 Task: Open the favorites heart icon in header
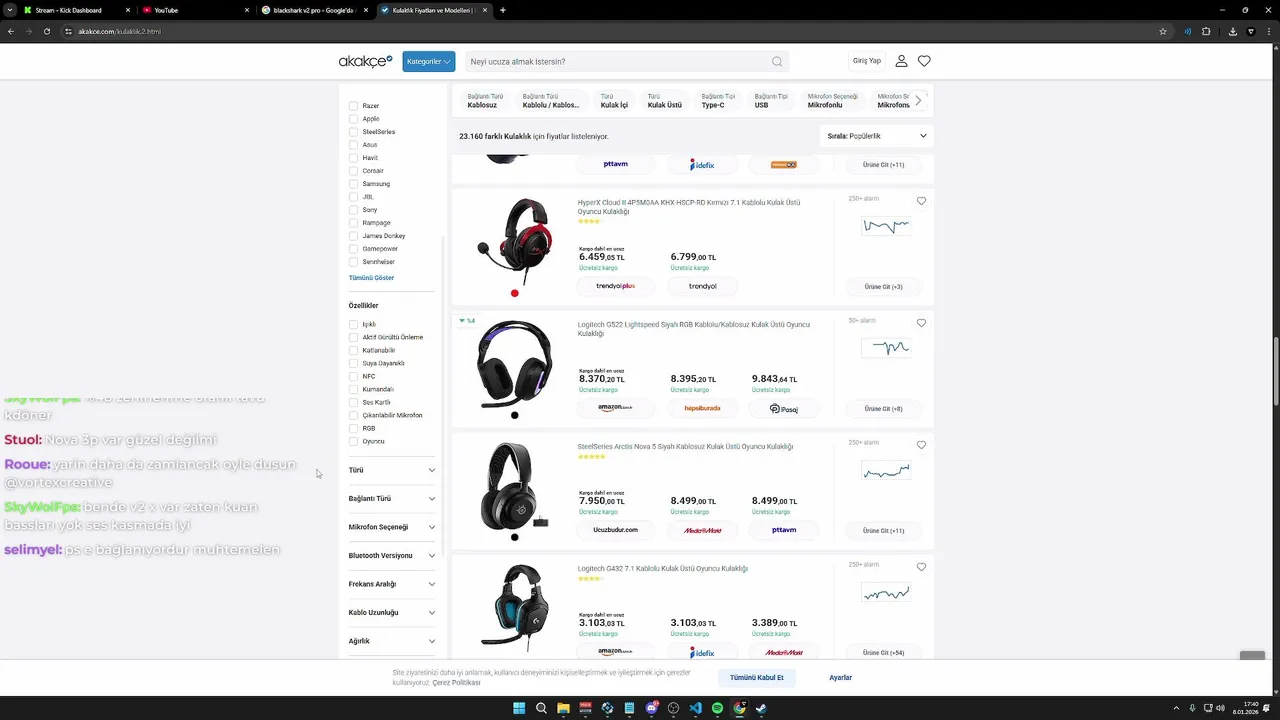tap(924, 61)
